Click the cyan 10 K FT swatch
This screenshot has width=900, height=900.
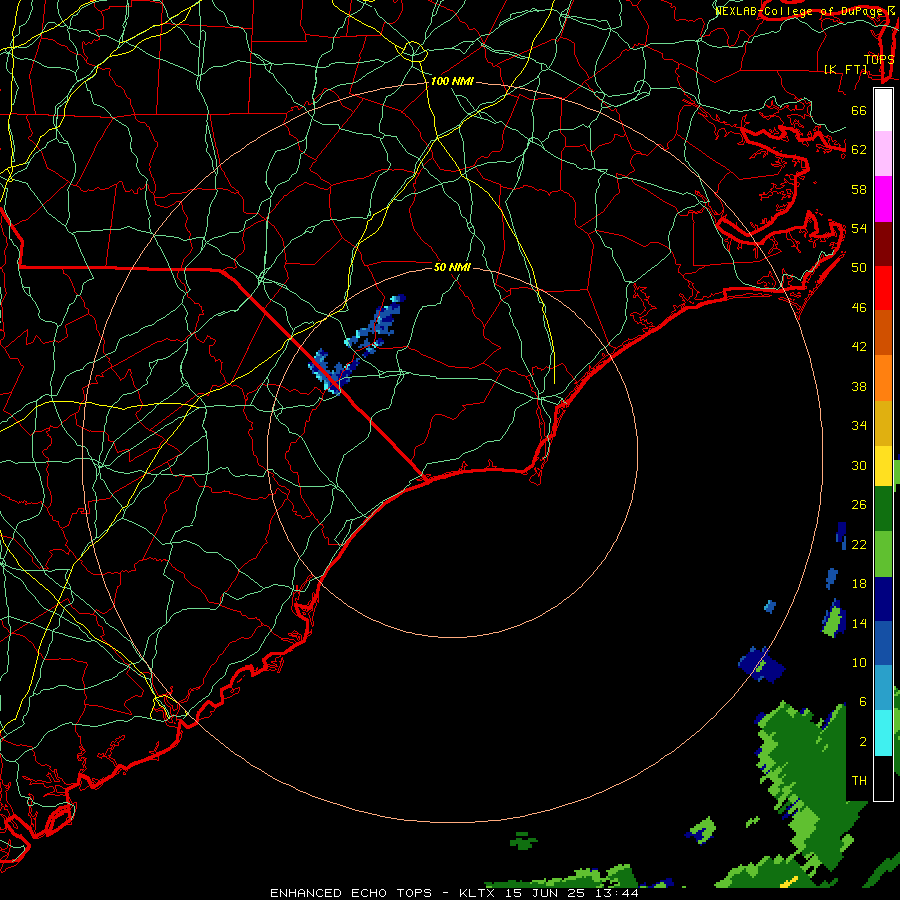coord(883,734)
